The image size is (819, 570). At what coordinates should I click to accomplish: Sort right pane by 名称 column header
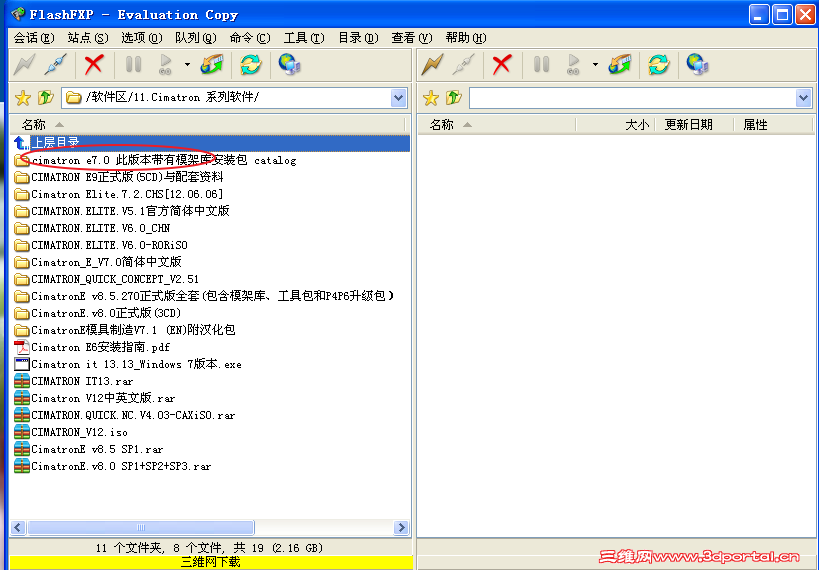pos(496,124)
